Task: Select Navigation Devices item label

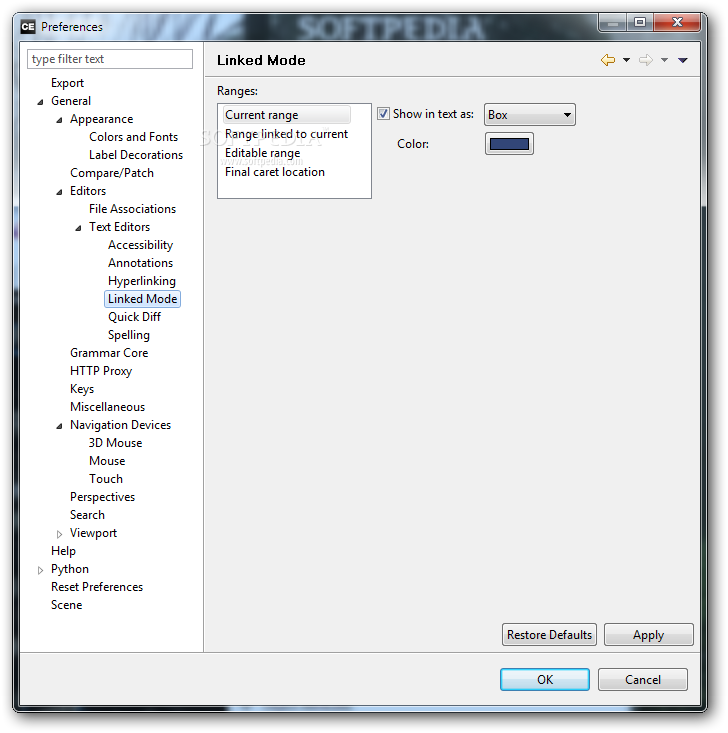Action: point(120,425)
